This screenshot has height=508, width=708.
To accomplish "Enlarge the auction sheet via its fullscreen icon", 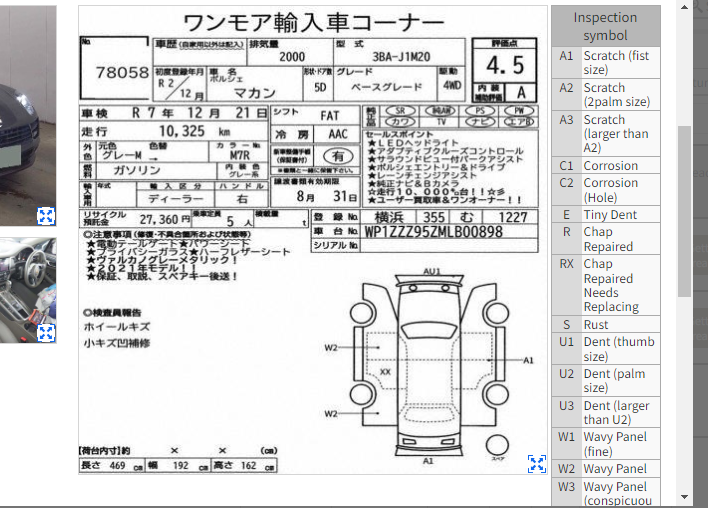I will 537,464.
